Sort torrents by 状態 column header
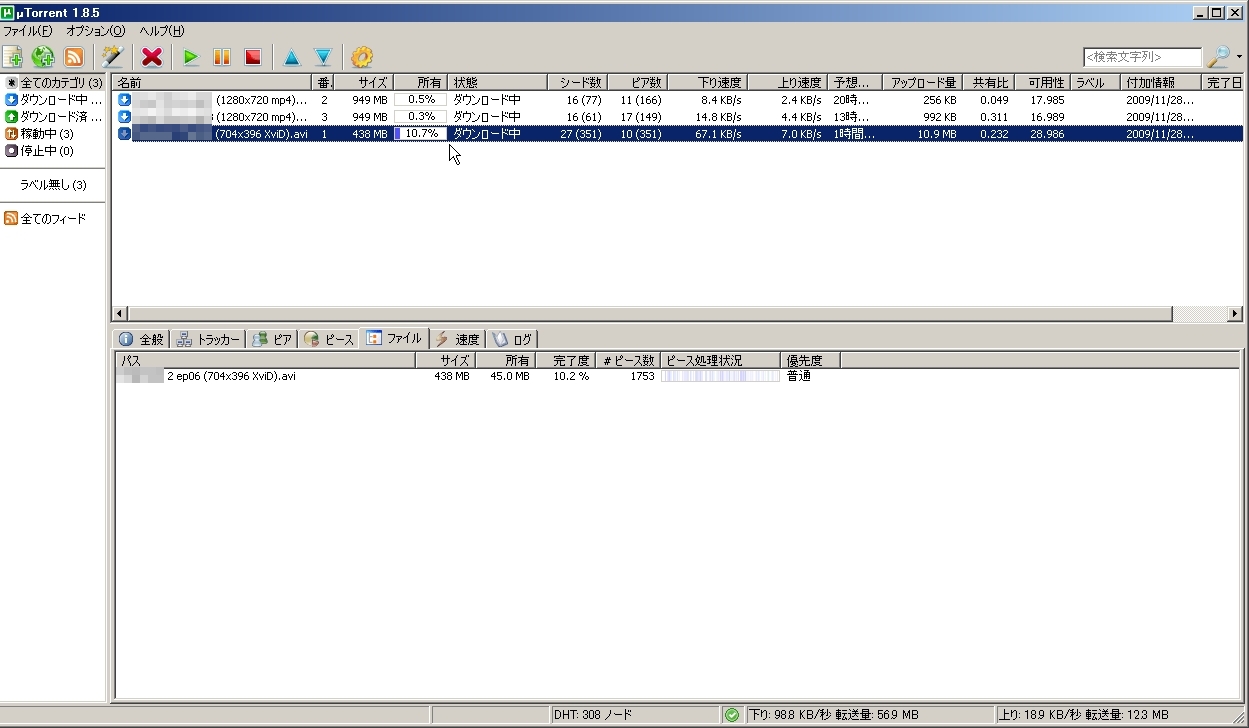This screenshot has height=728, width=1249. click(x=497, y=82)
